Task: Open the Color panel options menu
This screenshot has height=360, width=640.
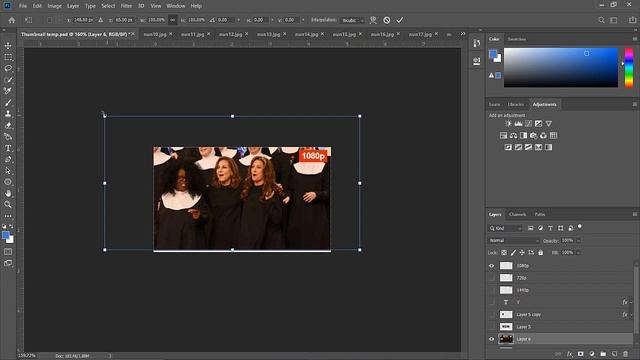Action: [x=635, y=39]
